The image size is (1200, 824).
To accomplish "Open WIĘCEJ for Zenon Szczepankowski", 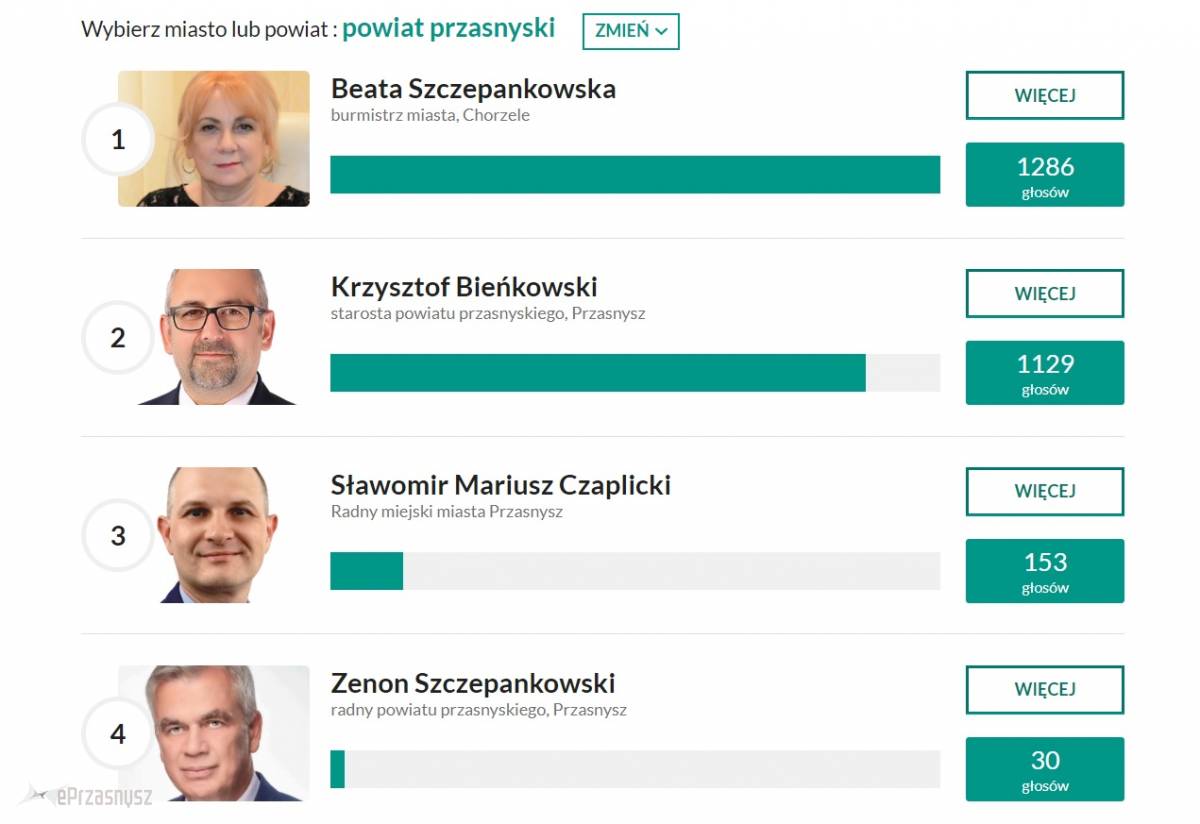I will (1045, 689).
